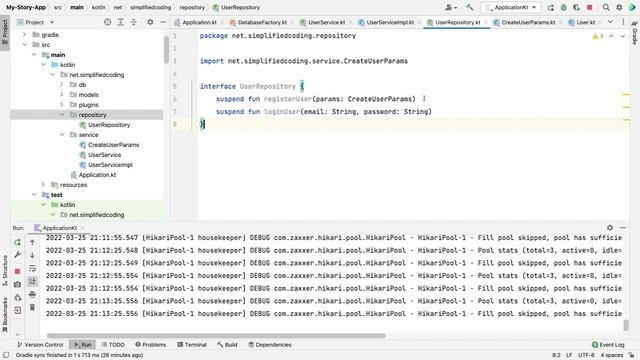
Task: Click the exit icon in Run panel
Action: [x=17, y=310]
